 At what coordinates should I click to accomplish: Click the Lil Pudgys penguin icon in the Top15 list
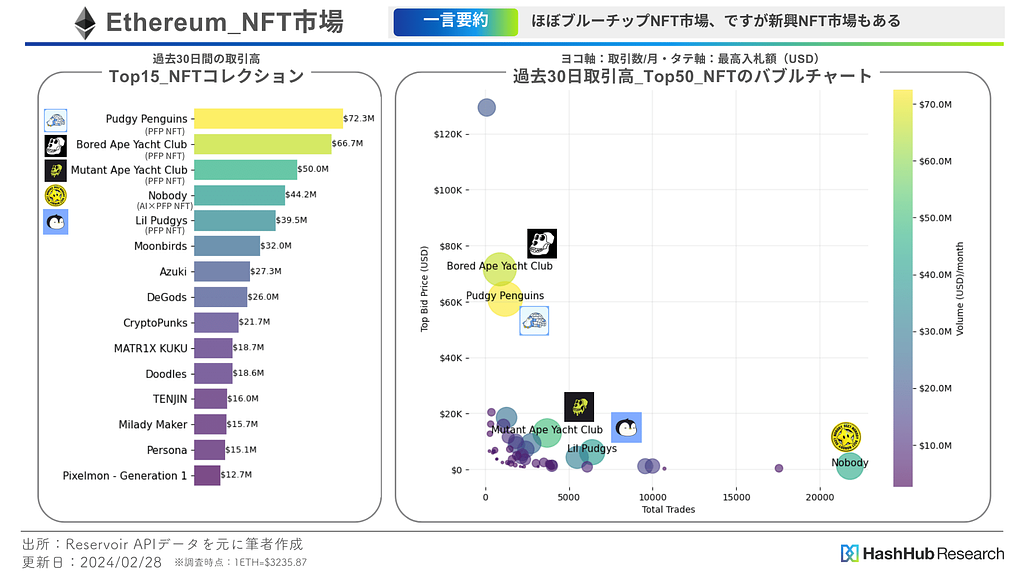click(x=56, y=222)
